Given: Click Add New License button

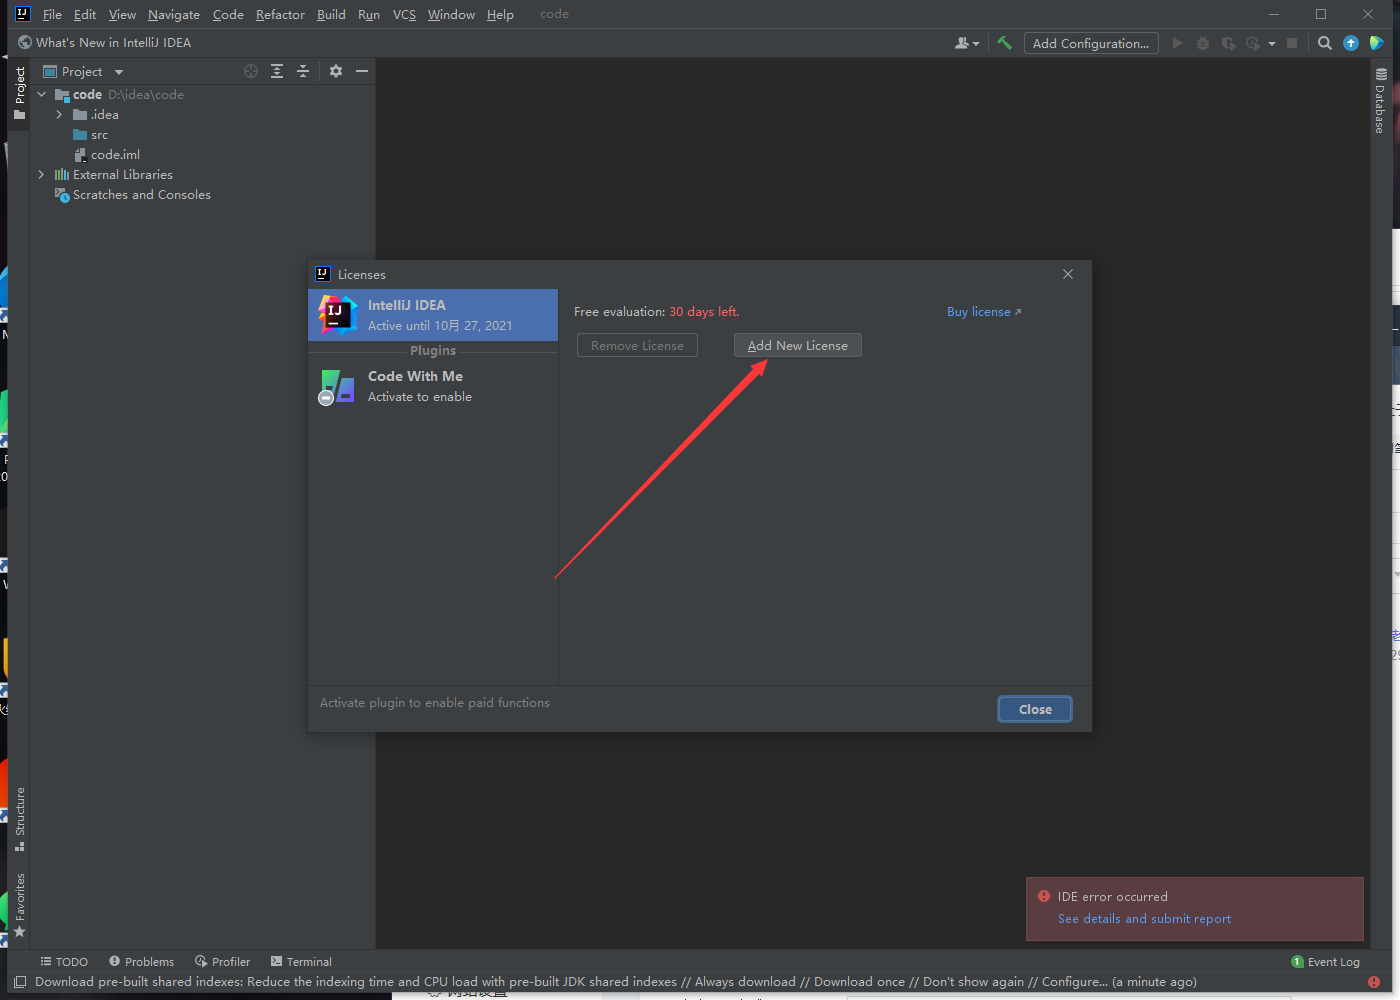Looking at the screenshot, I should [x=798, y=345].
